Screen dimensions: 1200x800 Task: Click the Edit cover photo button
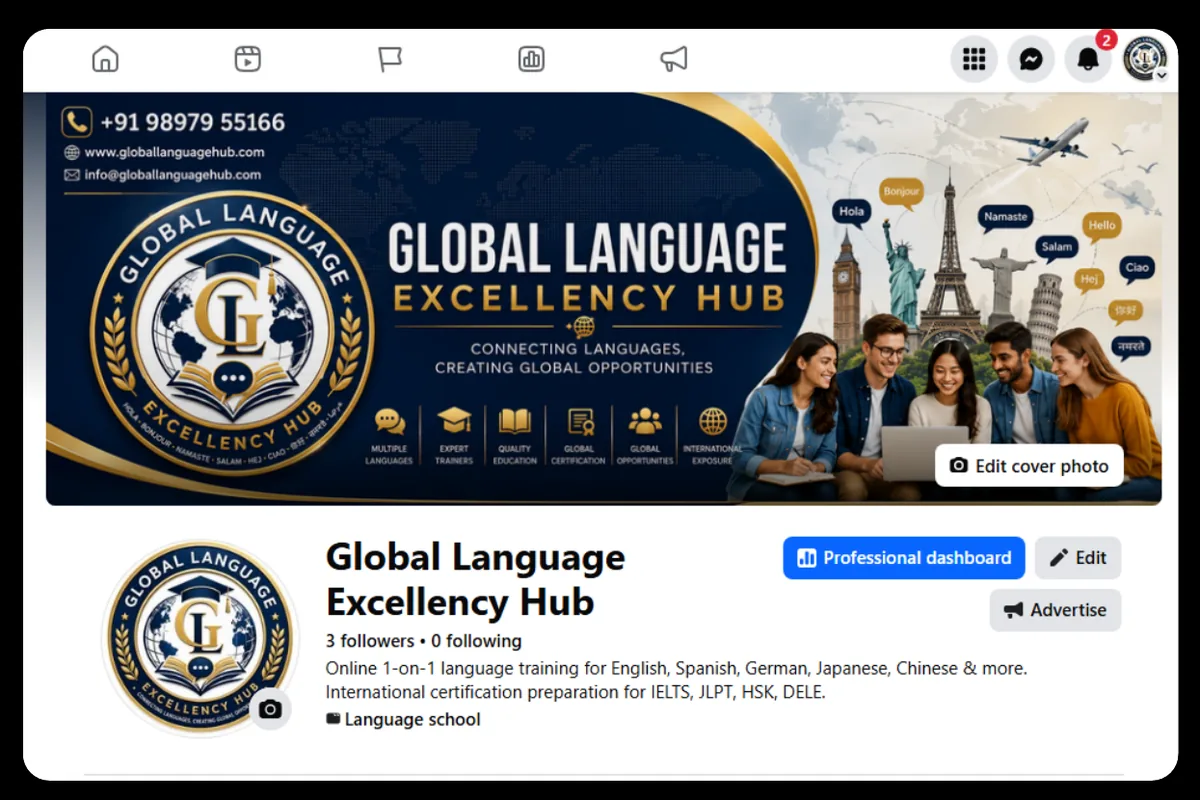point(1029,466)
